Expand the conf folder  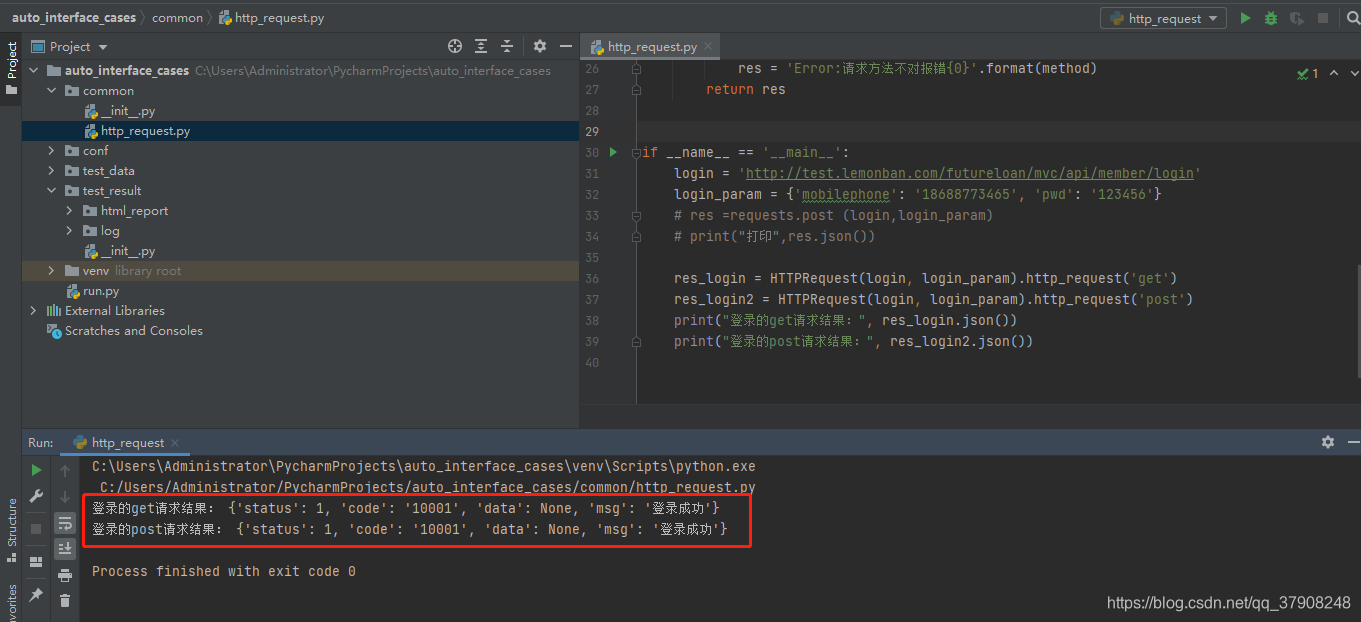52,151
